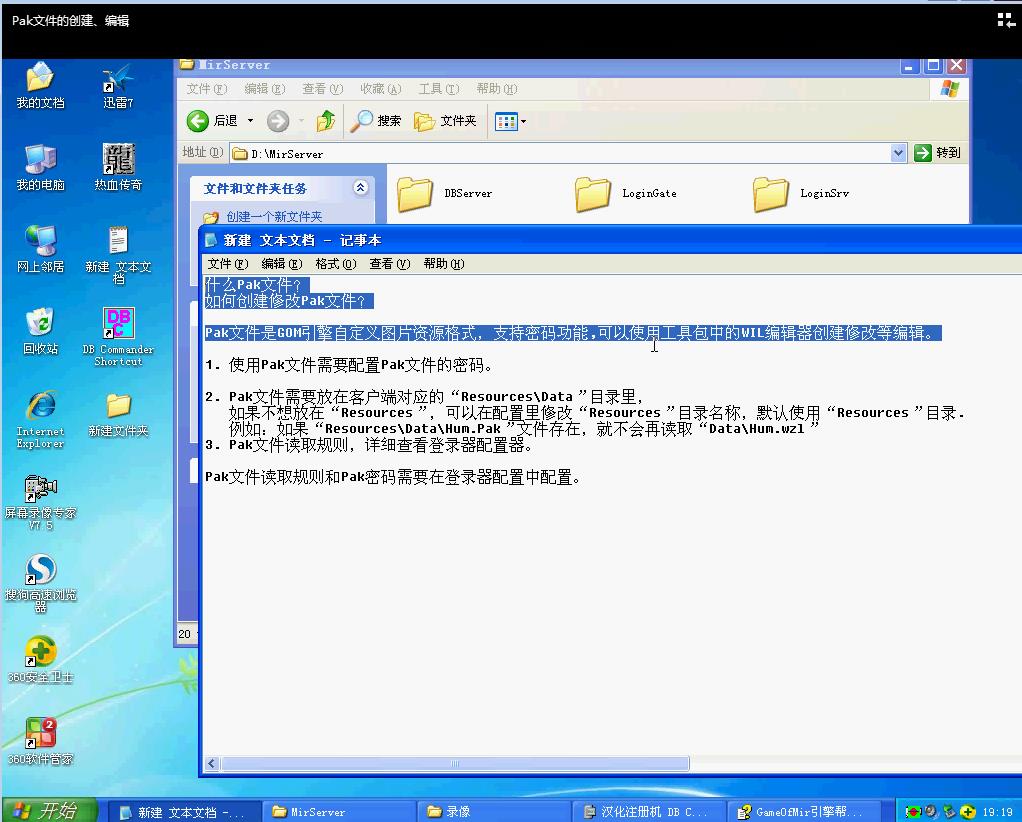Screen dimensions: 1022x822
Task: Open the 开始 Start button
Action: click(x=50, y=811)
